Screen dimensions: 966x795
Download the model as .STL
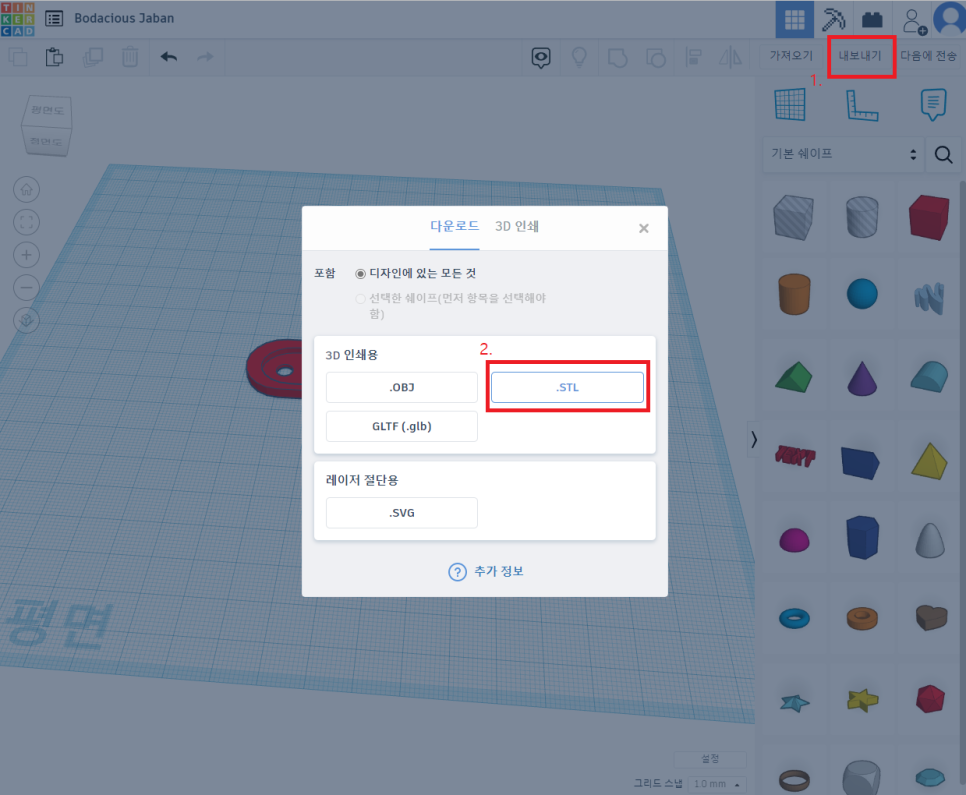click(567, 386)
